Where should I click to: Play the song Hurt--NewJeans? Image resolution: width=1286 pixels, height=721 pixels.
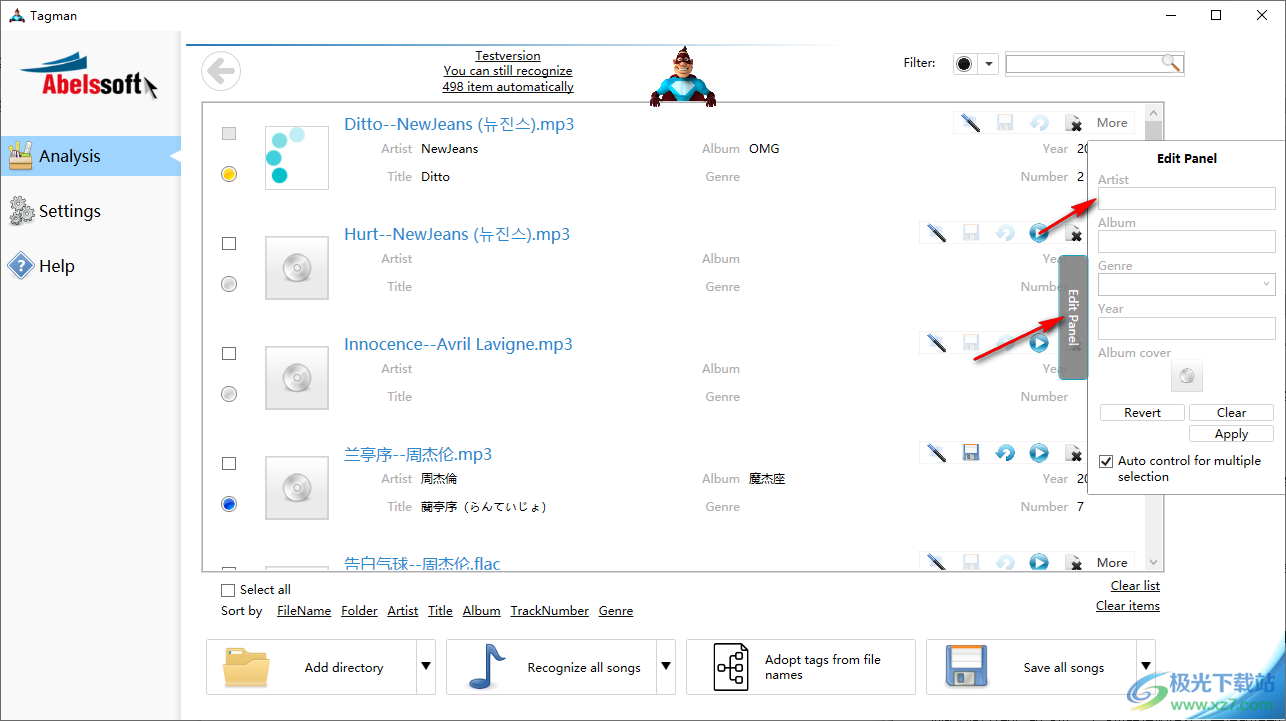[1038, 232]
